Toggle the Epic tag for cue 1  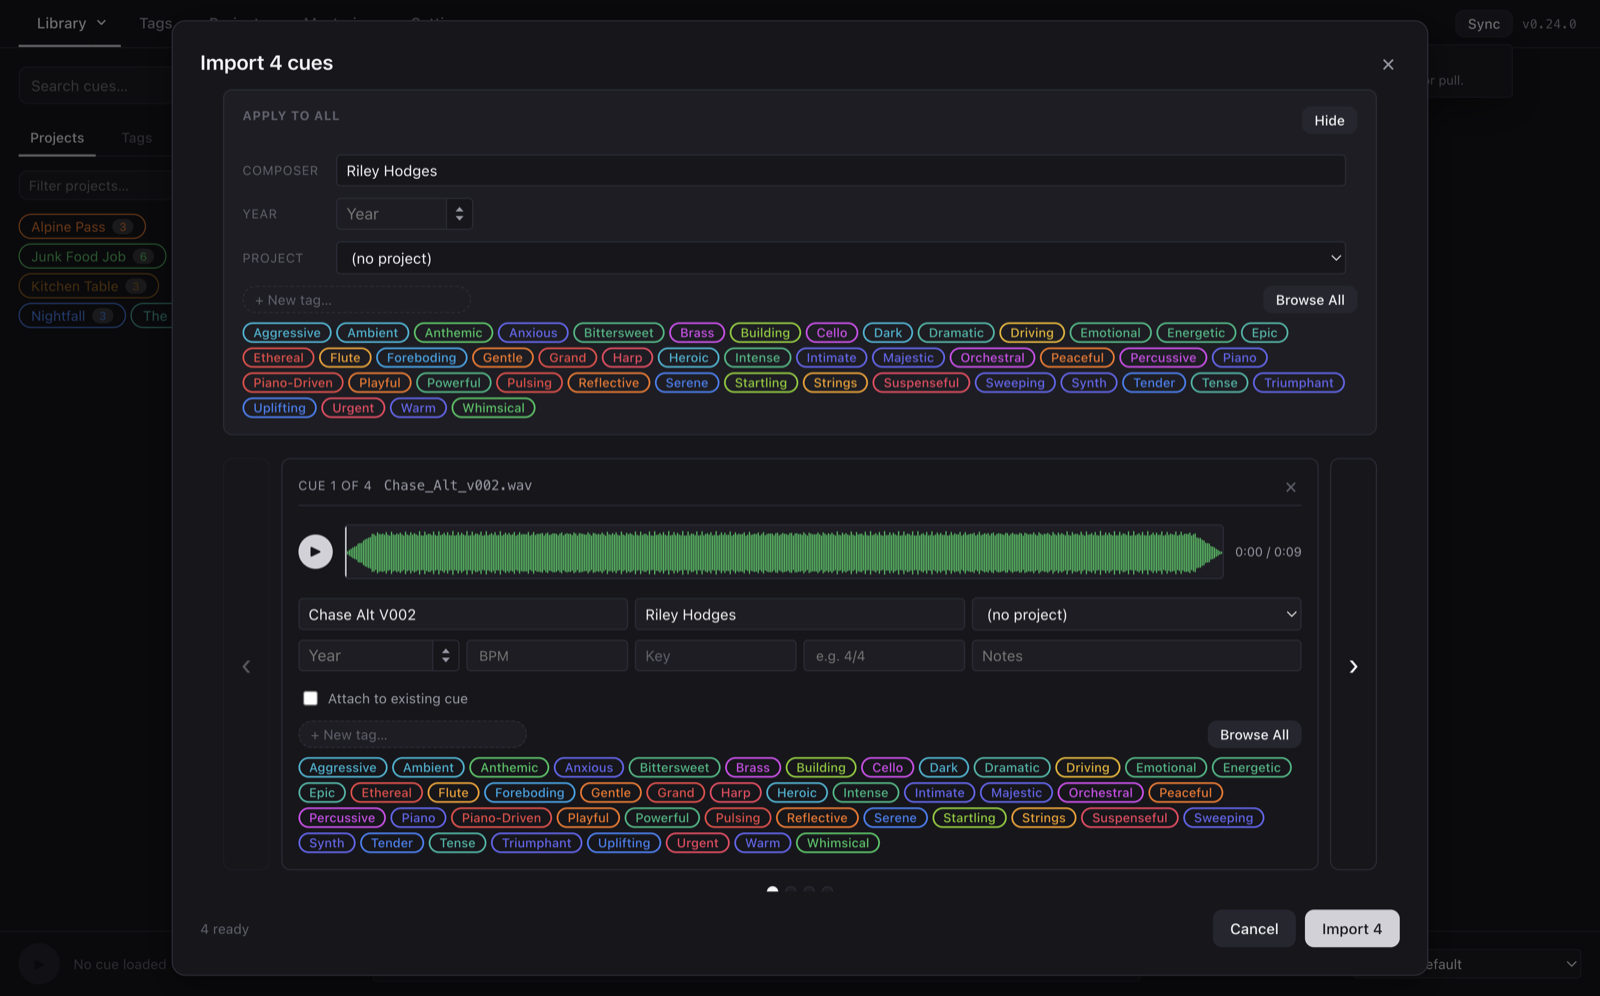tap(322, 793)
